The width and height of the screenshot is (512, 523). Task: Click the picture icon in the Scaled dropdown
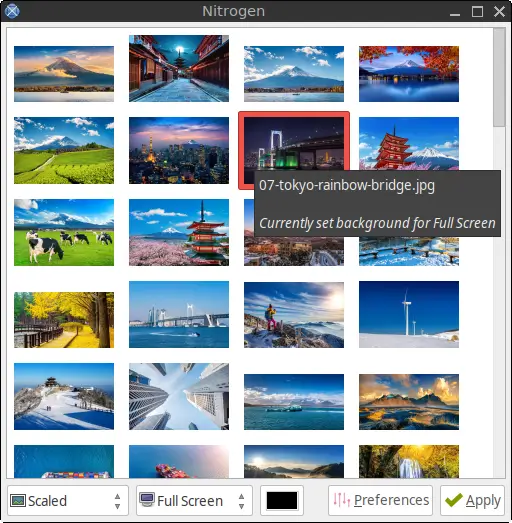18,501
